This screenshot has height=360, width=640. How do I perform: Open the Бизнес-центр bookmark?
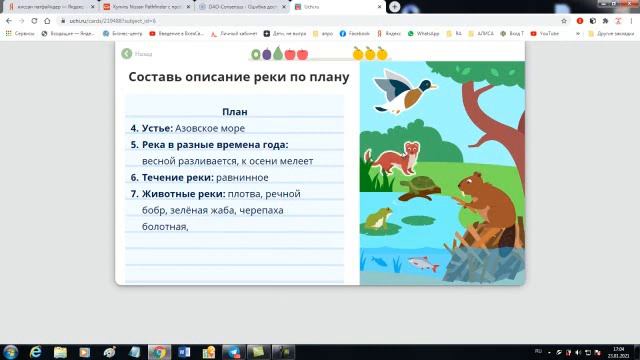click(x=122, y=33)
